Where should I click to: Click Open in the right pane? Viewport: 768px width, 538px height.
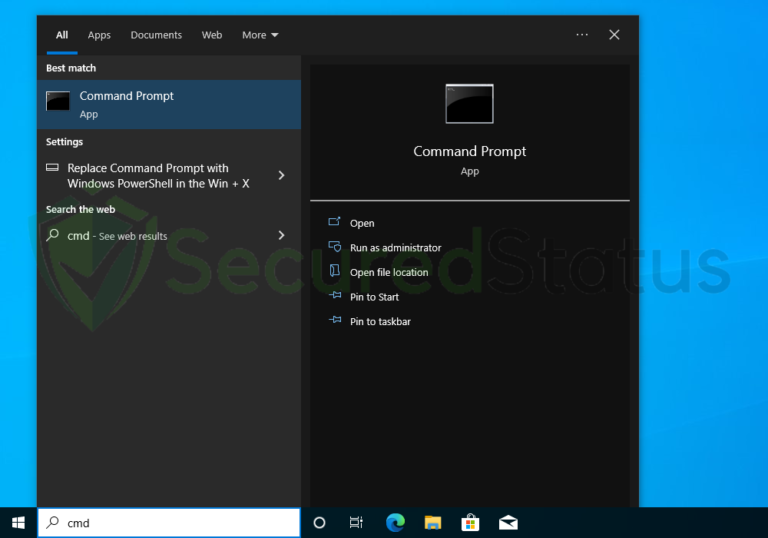coord(362,223)
